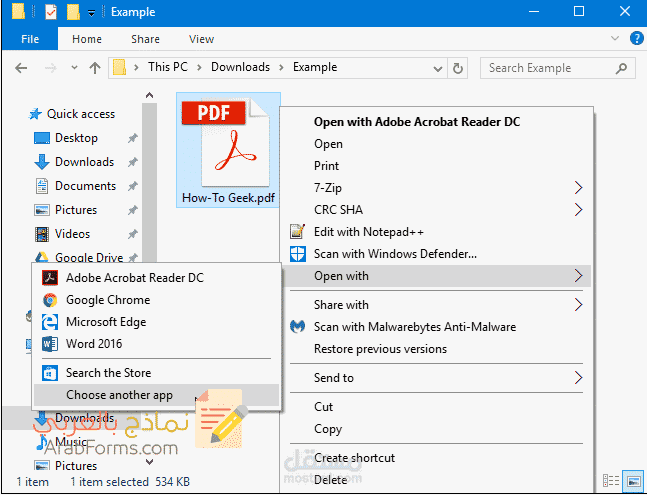Click Downloads in the address bar
Image resolution: width=647 pixels, height=495 pixels.
pos(240,67)
